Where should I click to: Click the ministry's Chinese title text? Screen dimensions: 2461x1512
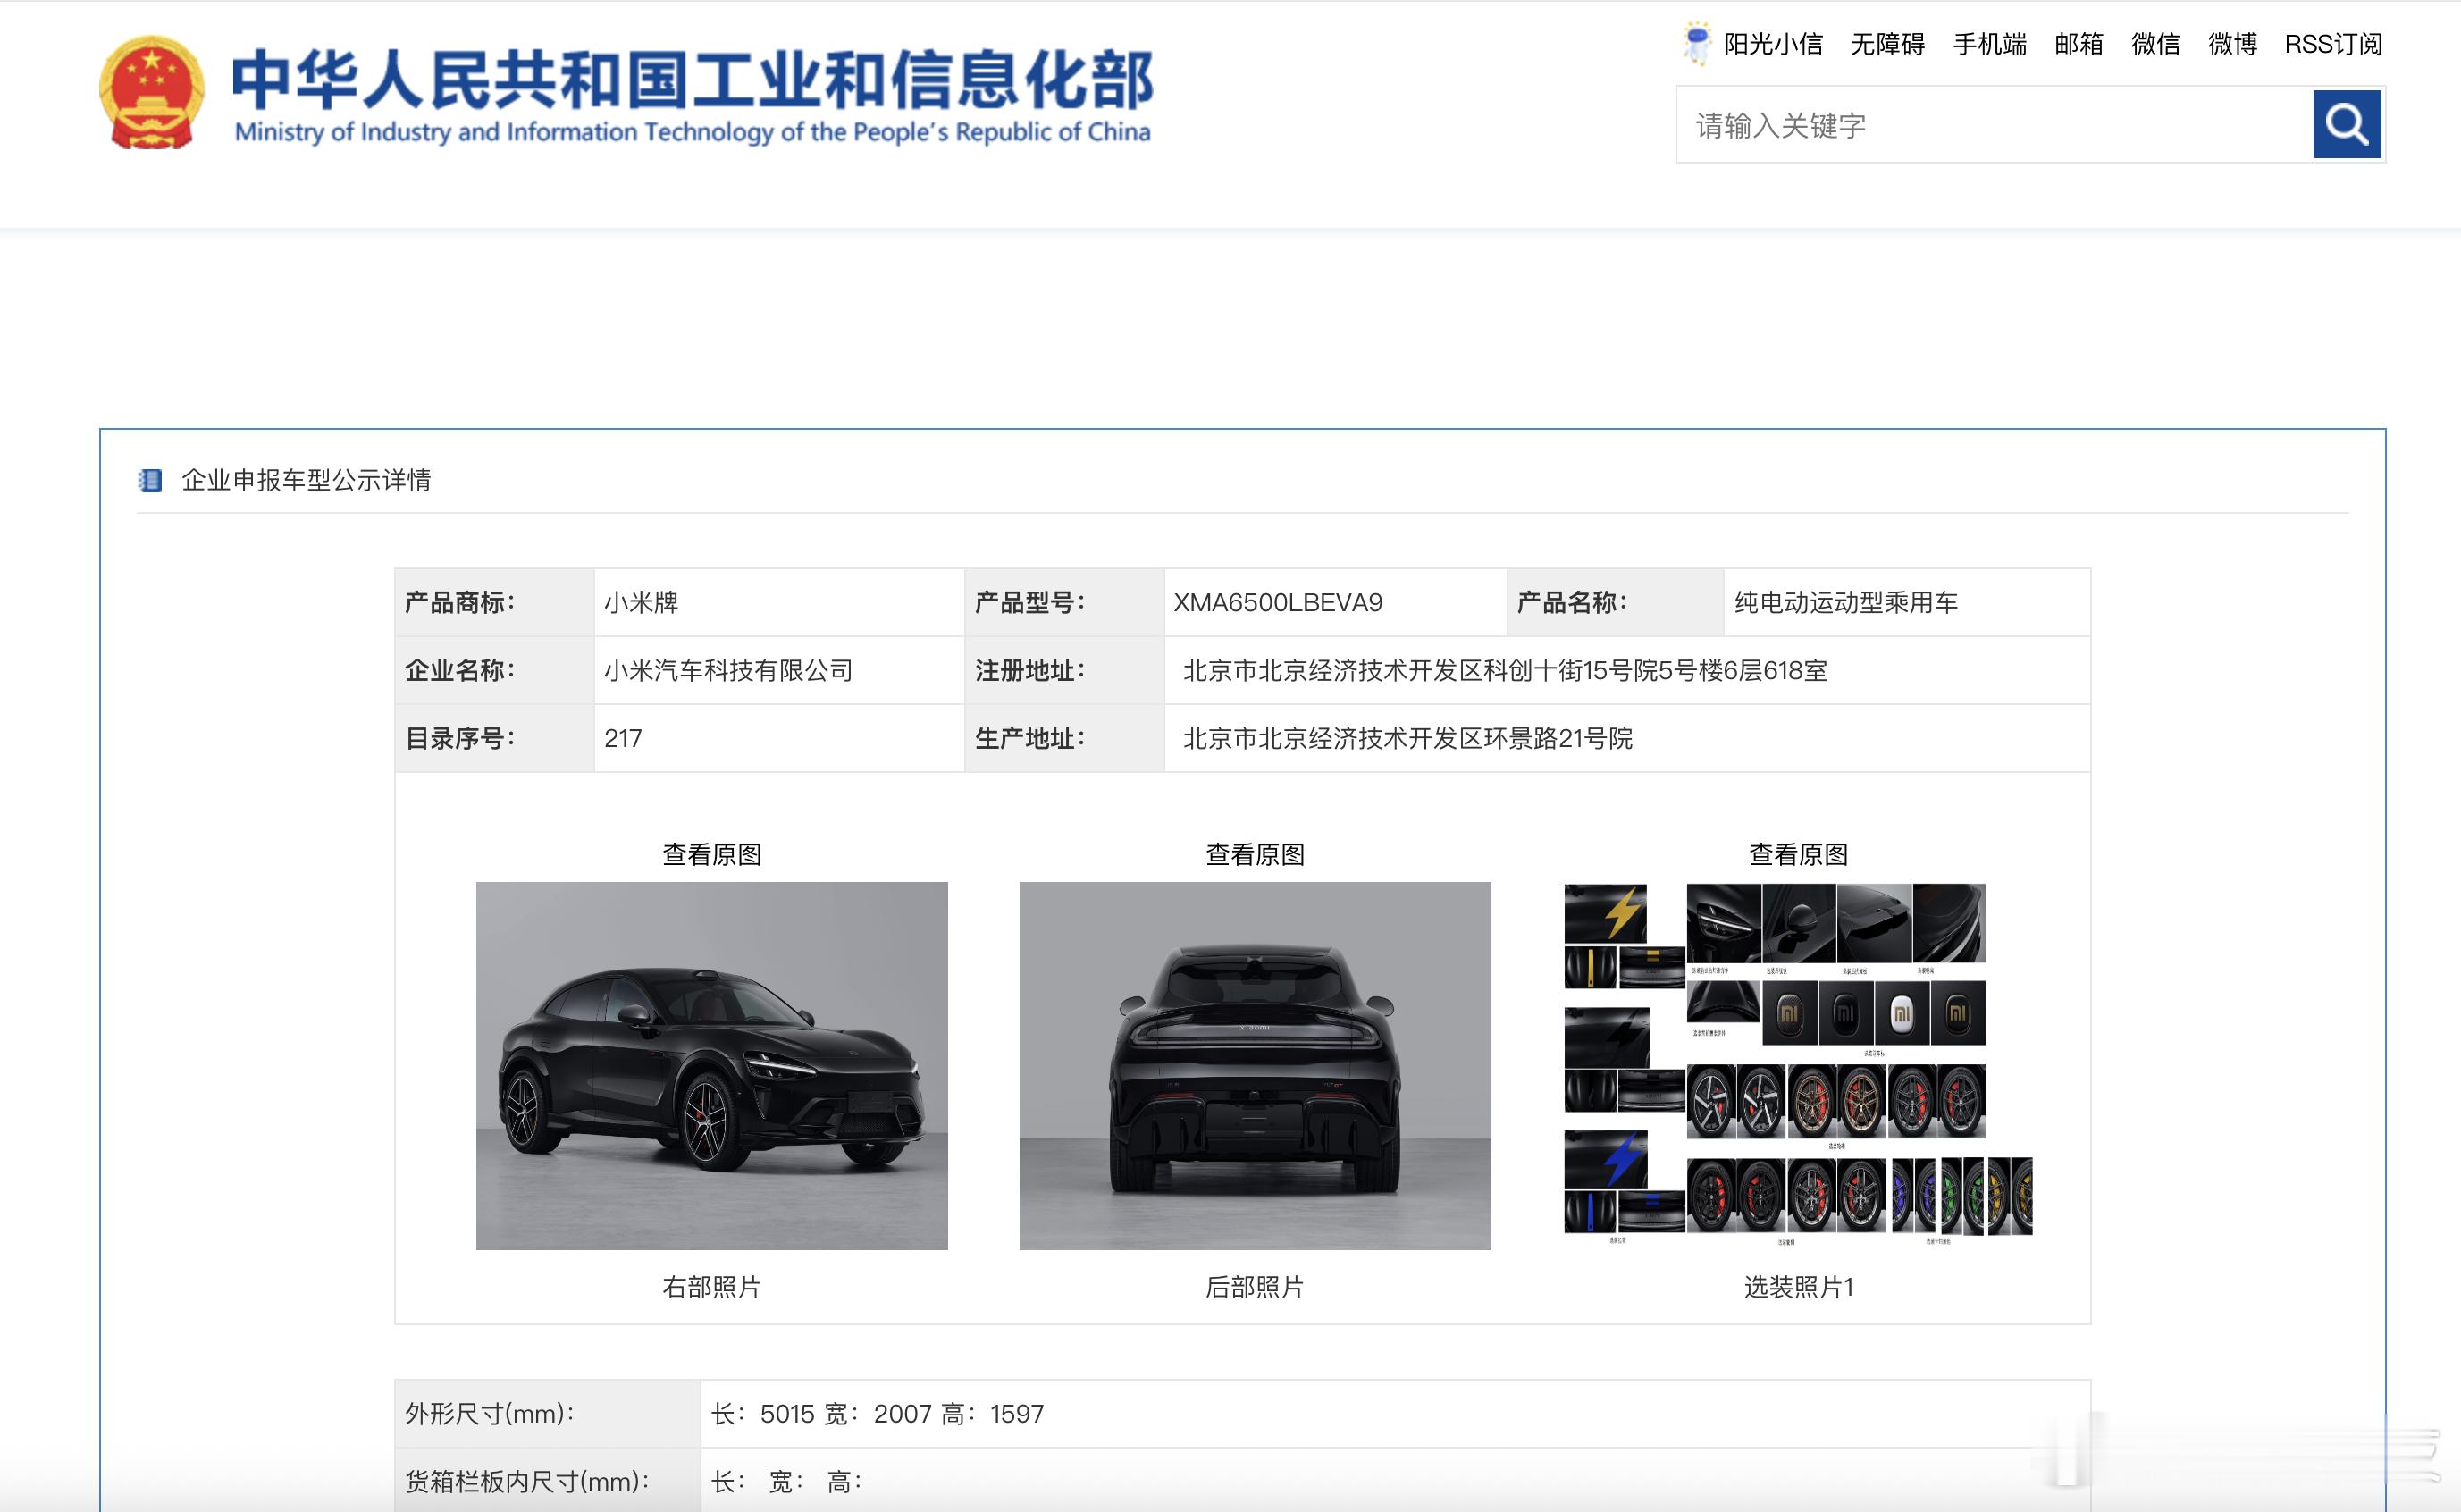(692, 80)
